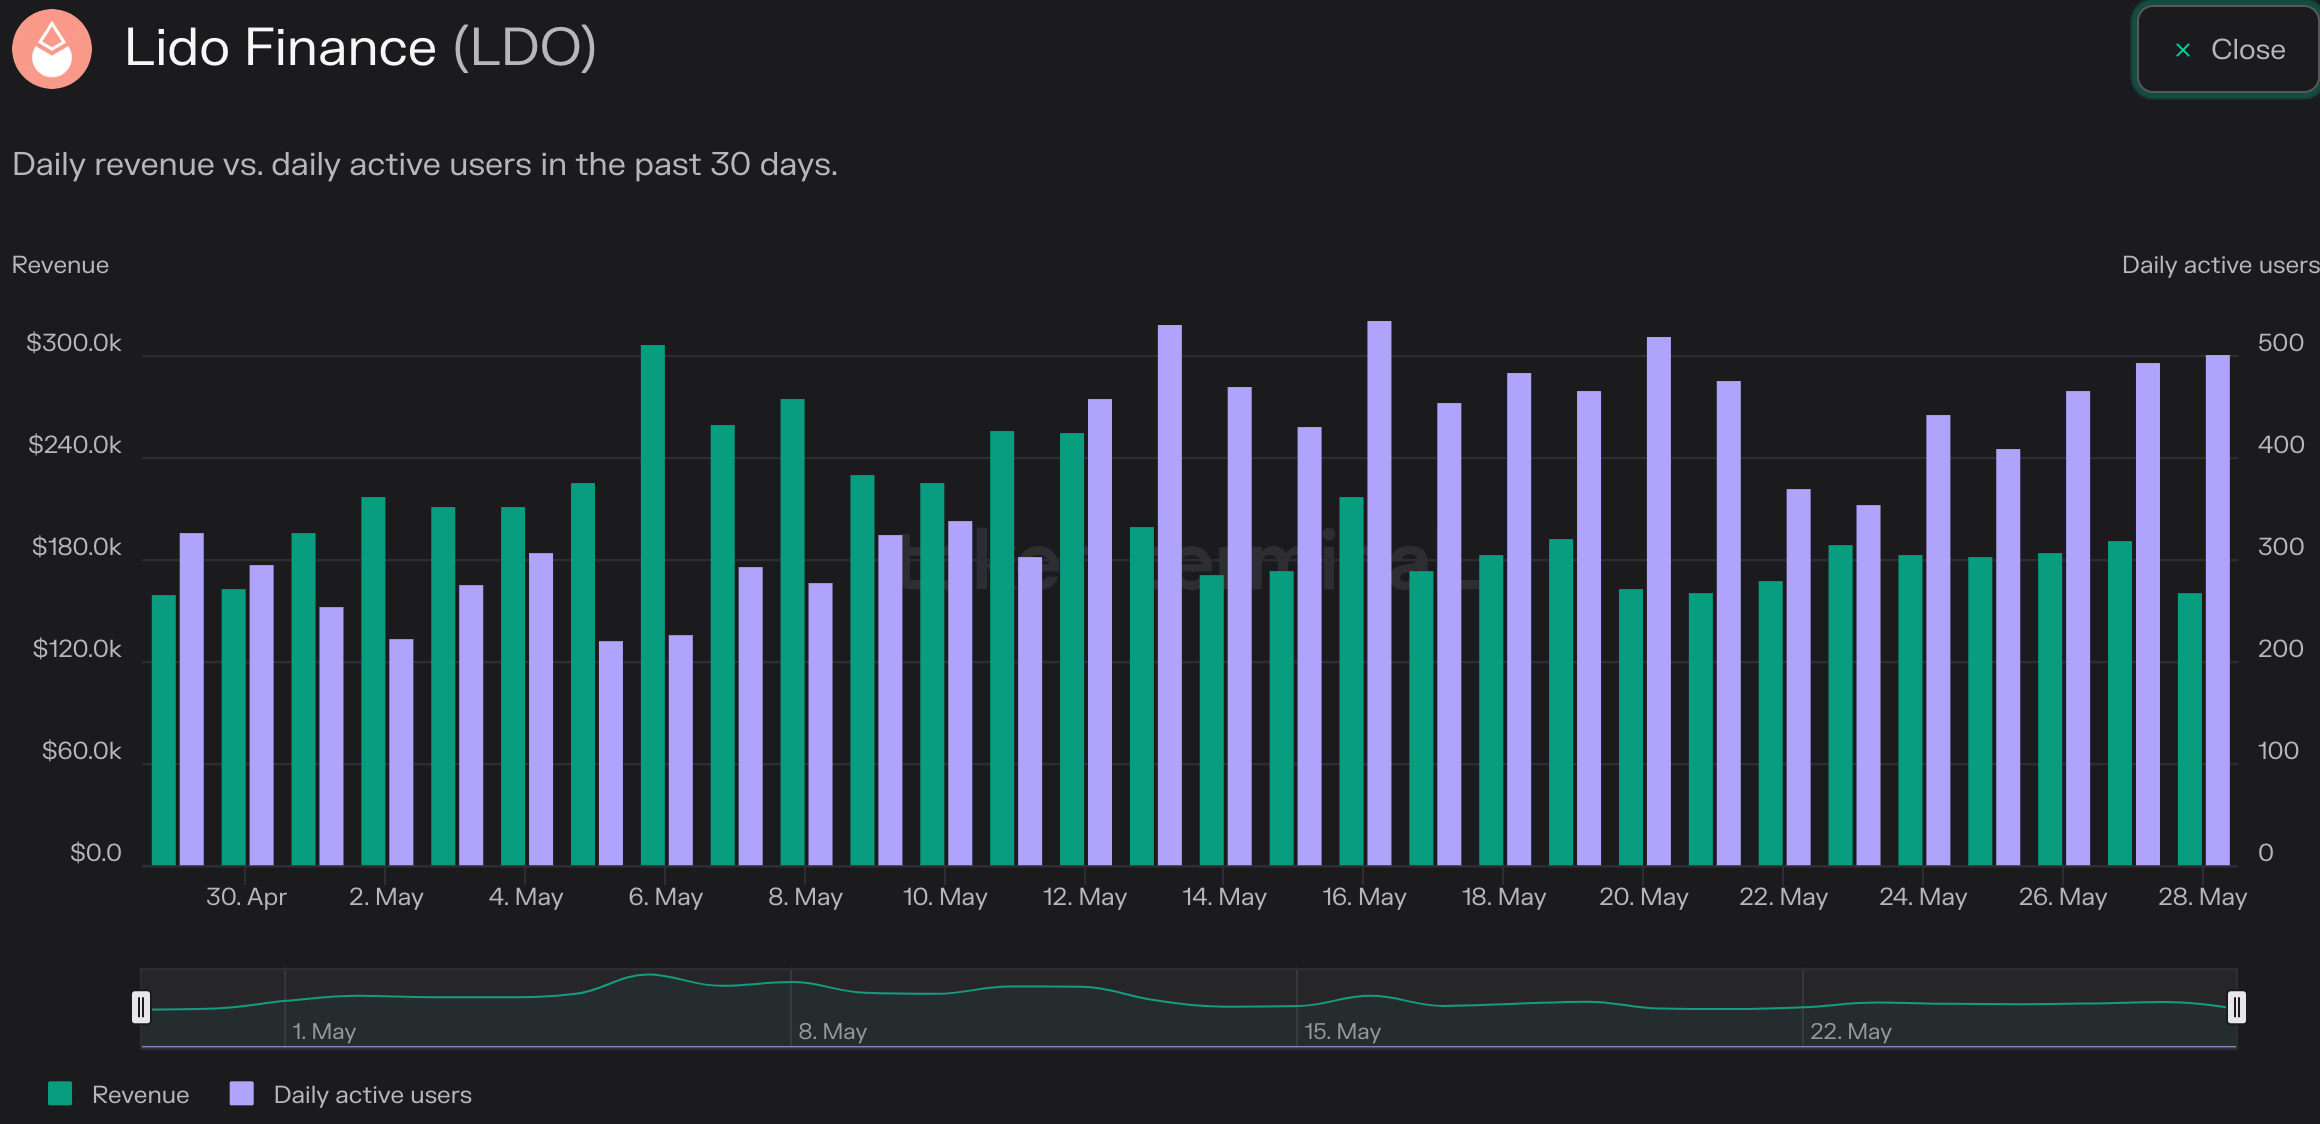Click the 1. May marker in navigator

click(324, 1031)
